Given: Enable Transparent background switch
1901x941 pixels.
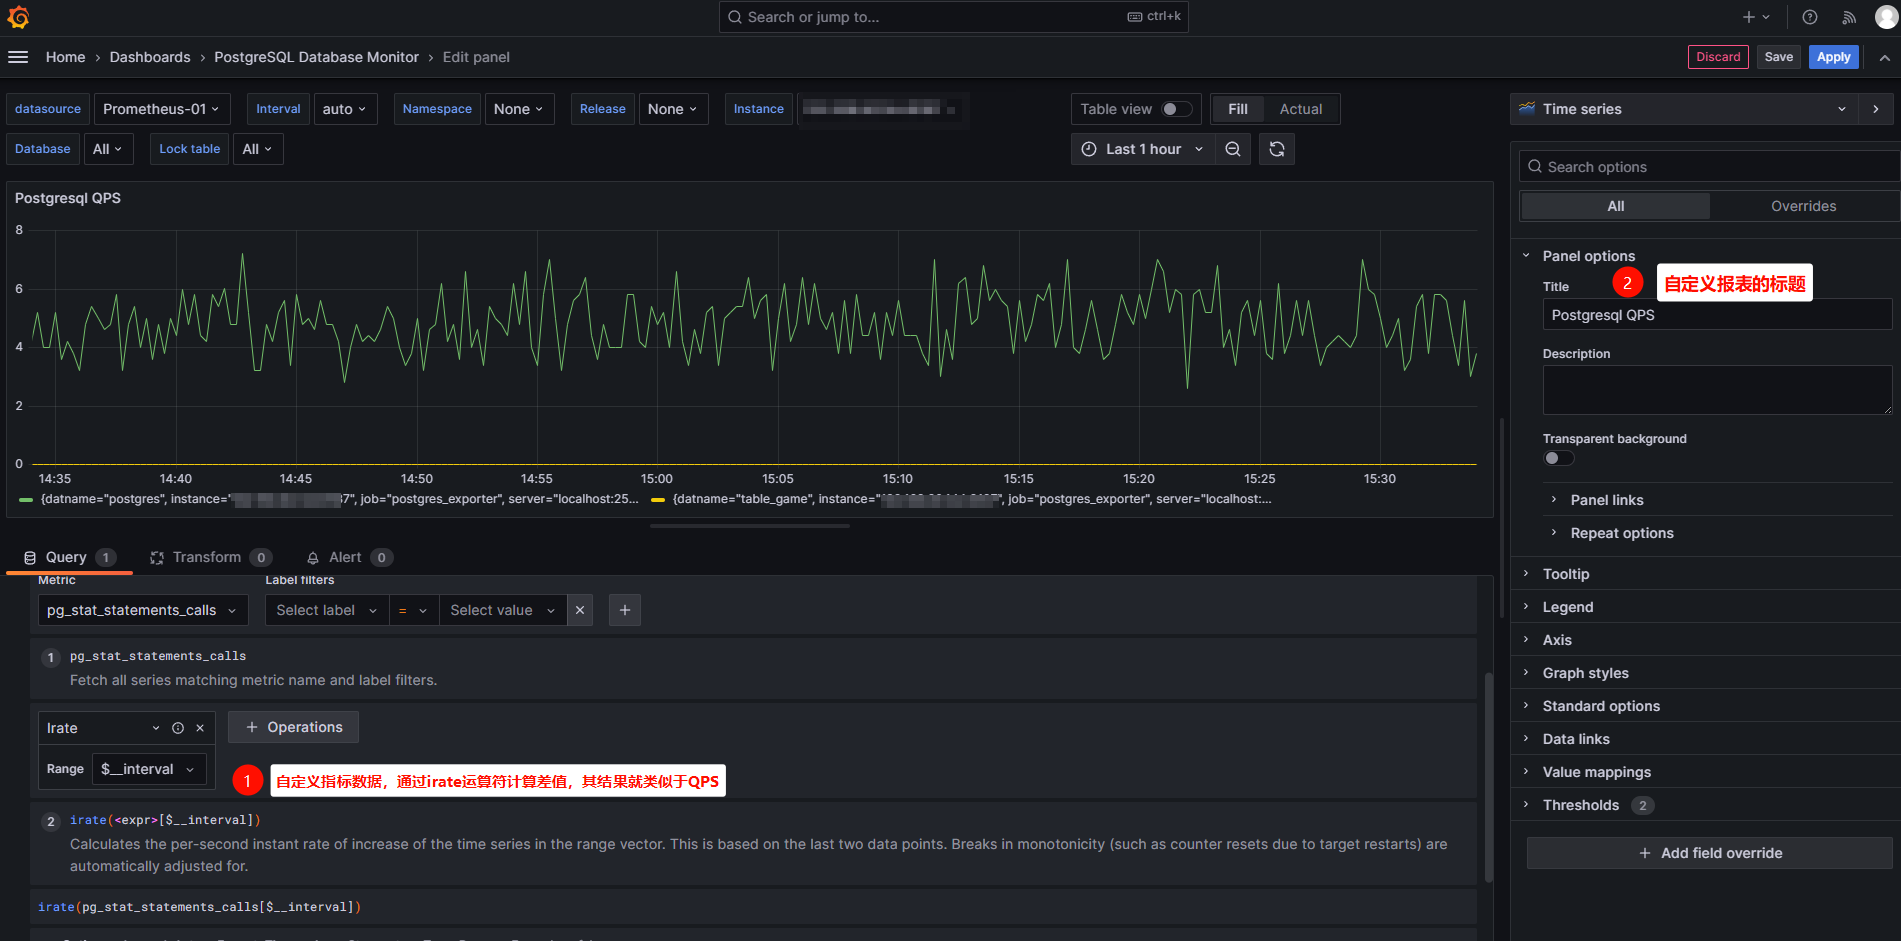Looking at the screenshot, I should coord(1558,458).
